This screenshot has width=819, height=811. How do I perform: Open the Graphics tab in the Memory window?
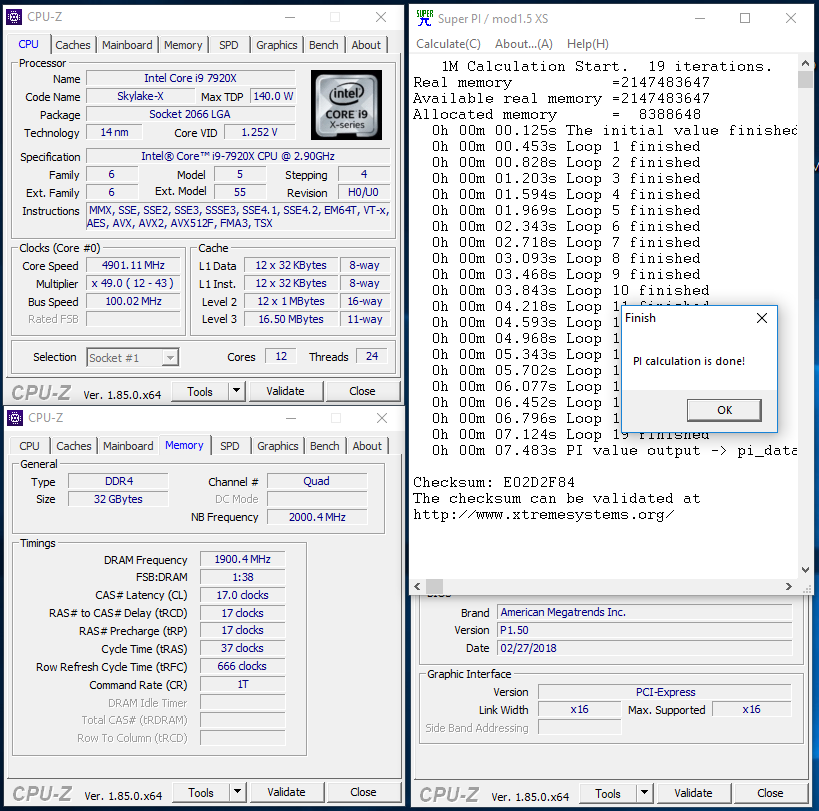pos(277,446)
